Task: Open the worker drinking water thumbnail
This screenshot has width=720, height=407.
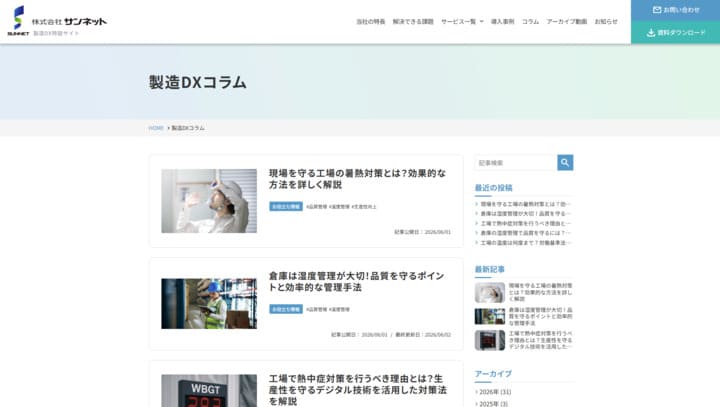Action: point(209,201)
